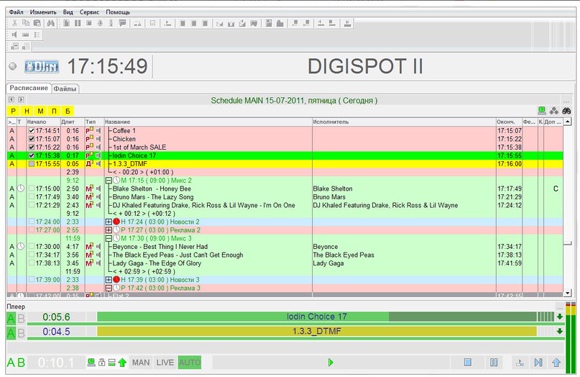Check the 1.3.3_DTMF row checkbox
Viewport: 580px width, 377px height.
[x=31, y=164]
